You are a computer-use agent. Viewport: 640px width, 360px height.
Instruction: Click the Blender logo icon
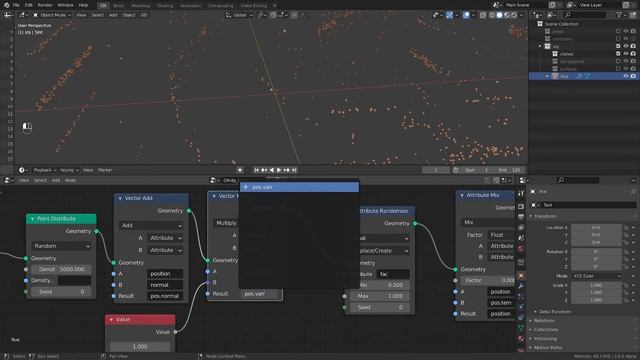[x=6, y=5]
